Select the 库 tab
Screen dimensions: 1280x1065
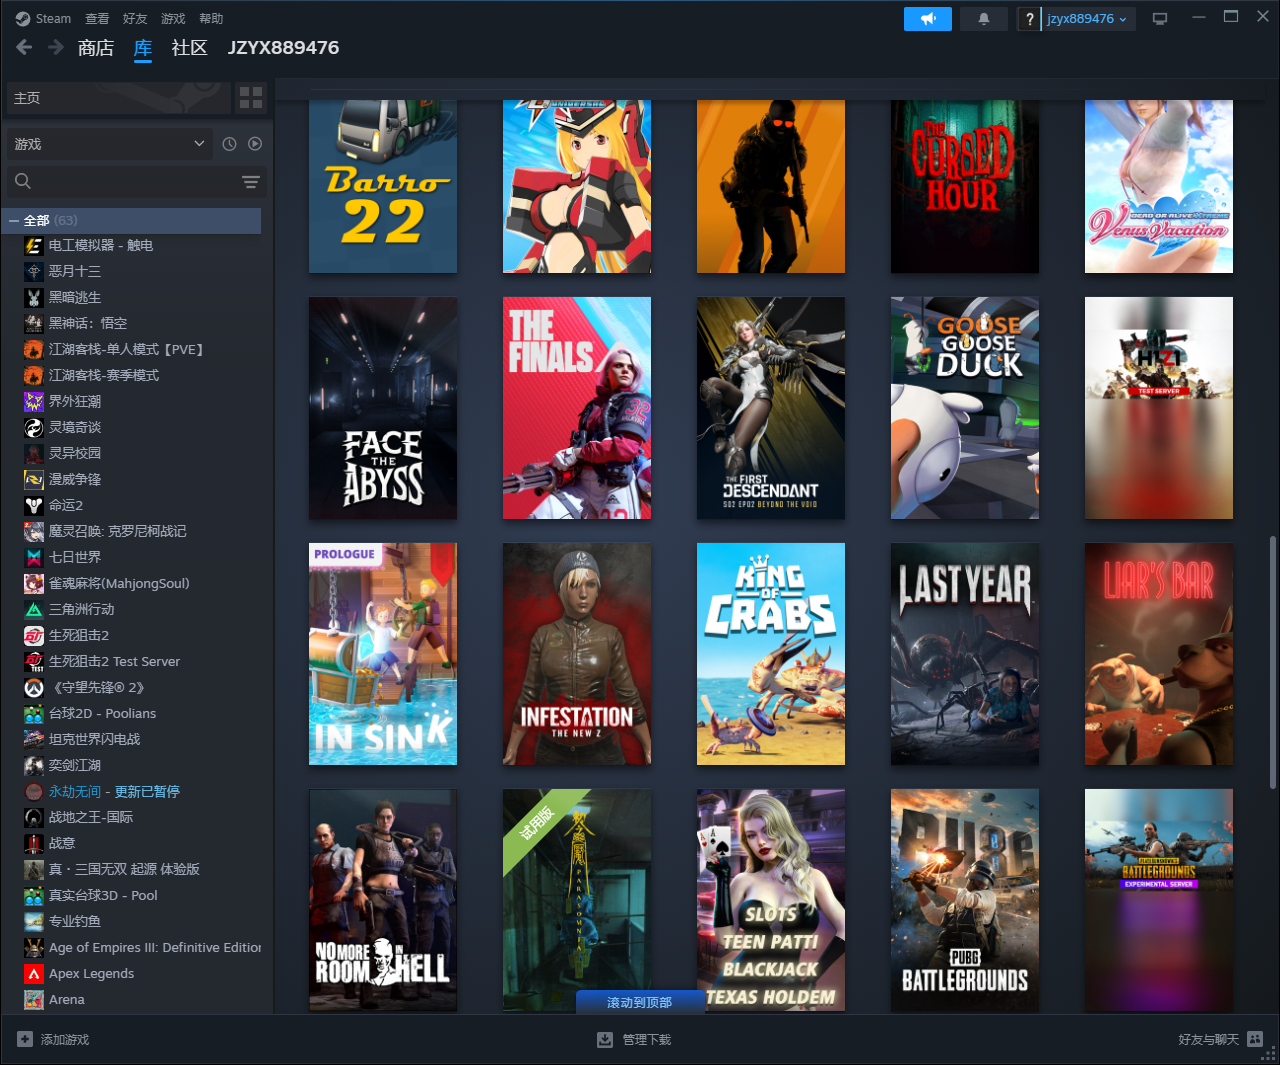[x=143, y=47]
